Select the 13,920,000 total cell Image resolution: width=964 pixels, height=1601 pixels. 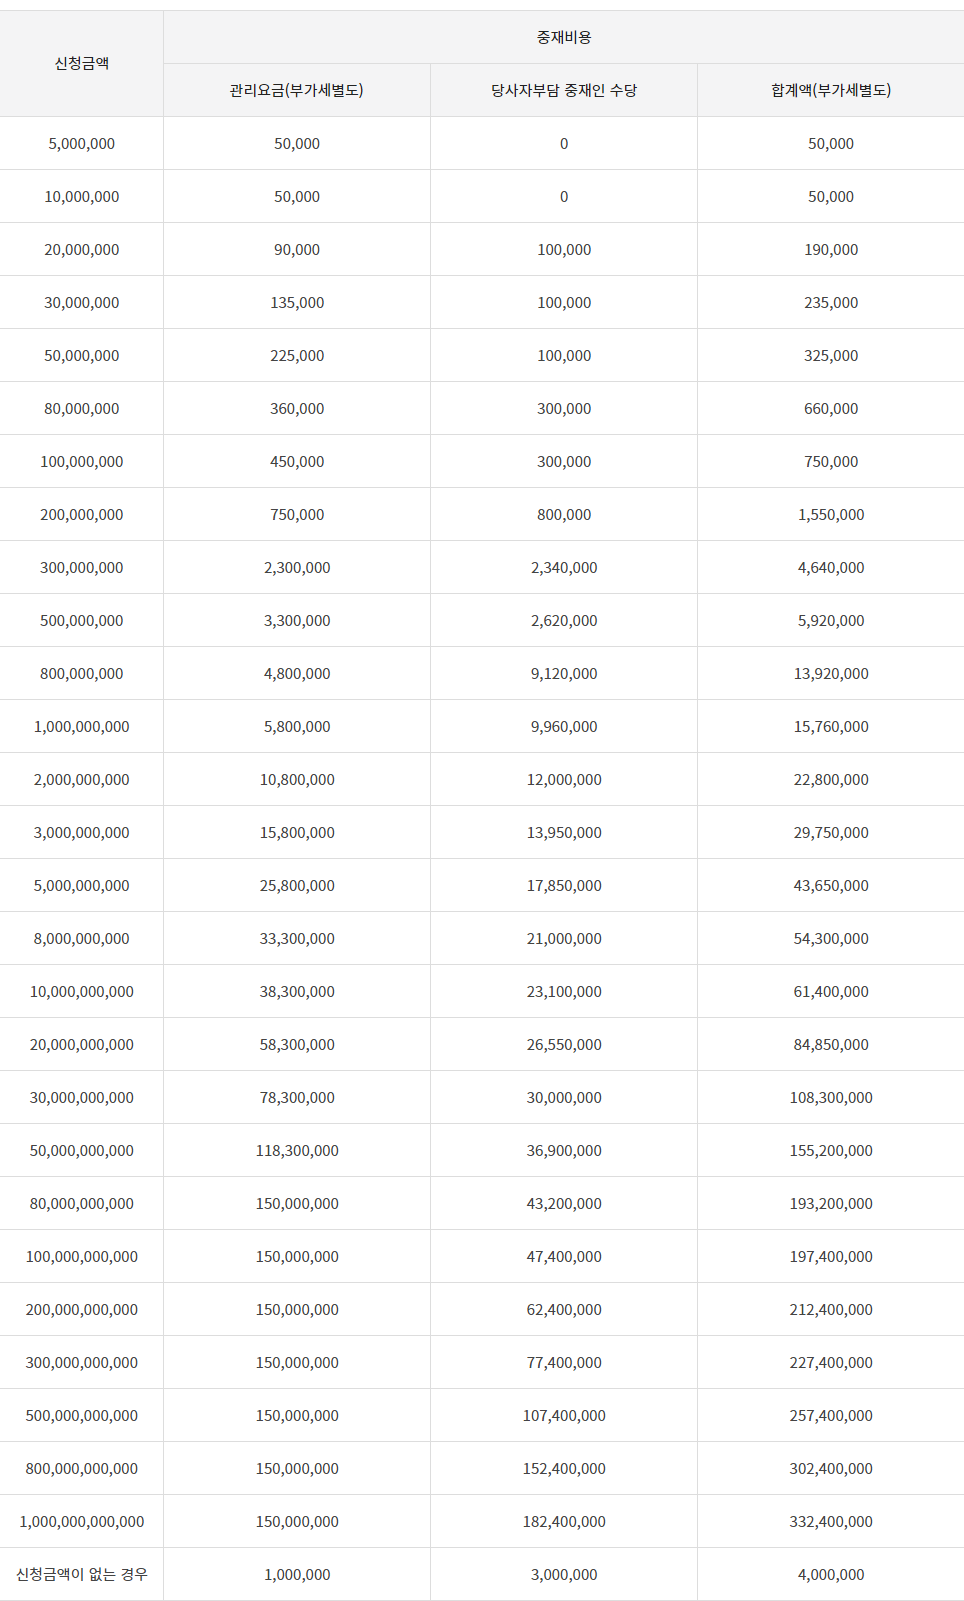pyautogui.click(x=831, y=673)
